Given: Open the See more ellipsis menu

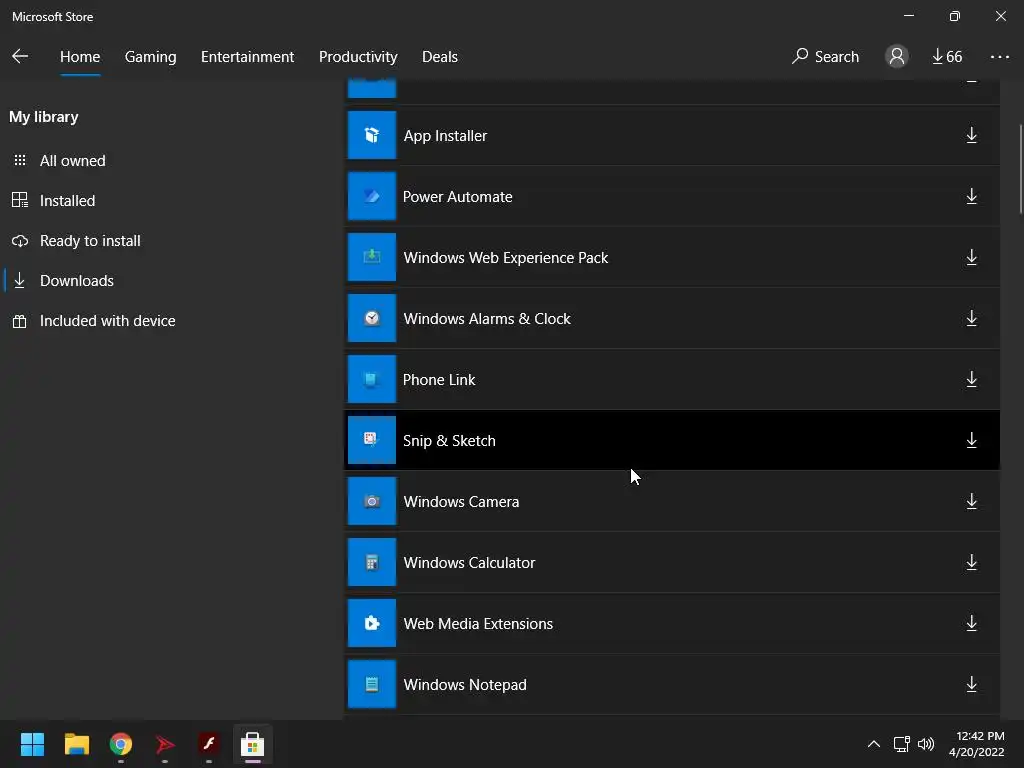Looking at the screenshot, I should click(999, 57).
